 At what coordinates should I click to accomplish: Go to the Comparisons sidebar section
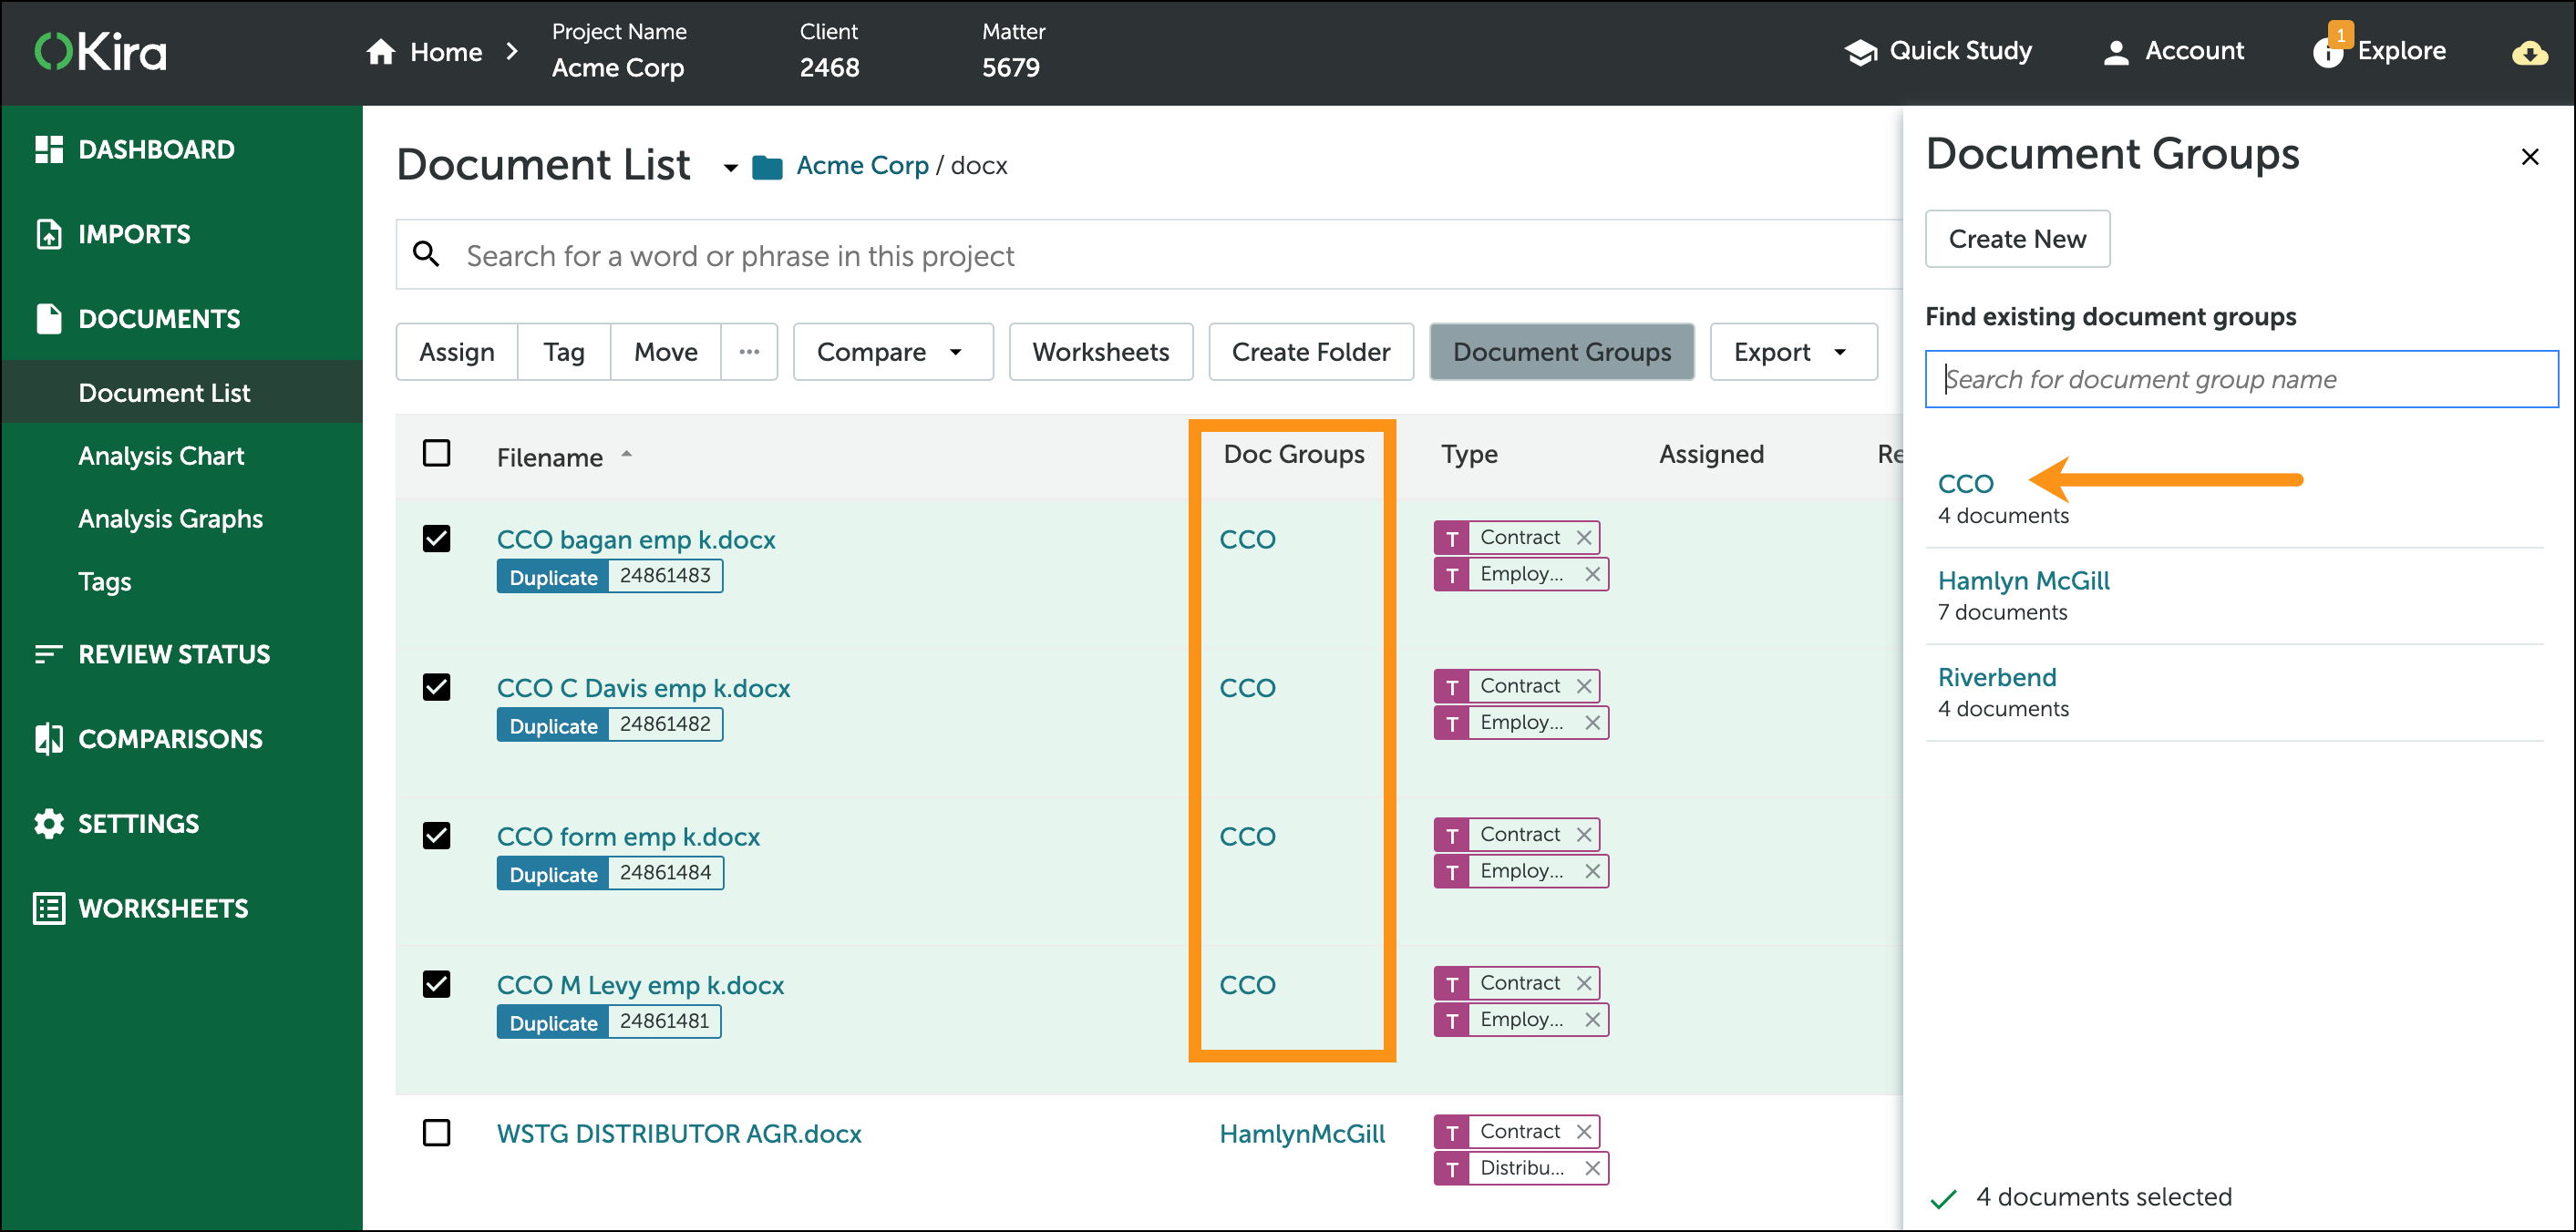pos(170,739)
